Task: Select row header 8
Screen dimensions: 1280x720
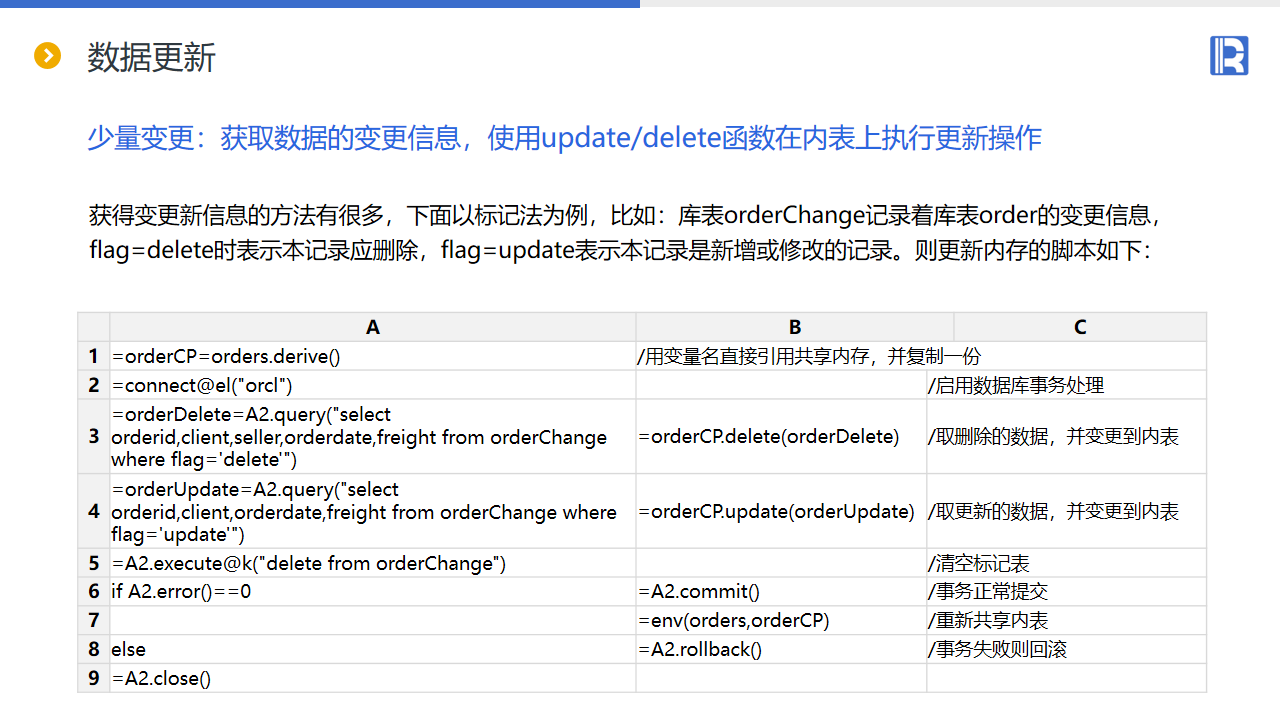Action: pos(94,650)
